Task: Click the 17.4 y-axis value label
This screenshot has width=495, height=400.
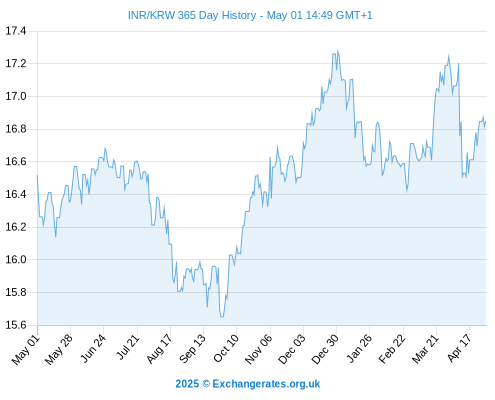Action: pyautogui.click(x=15, y=31)
